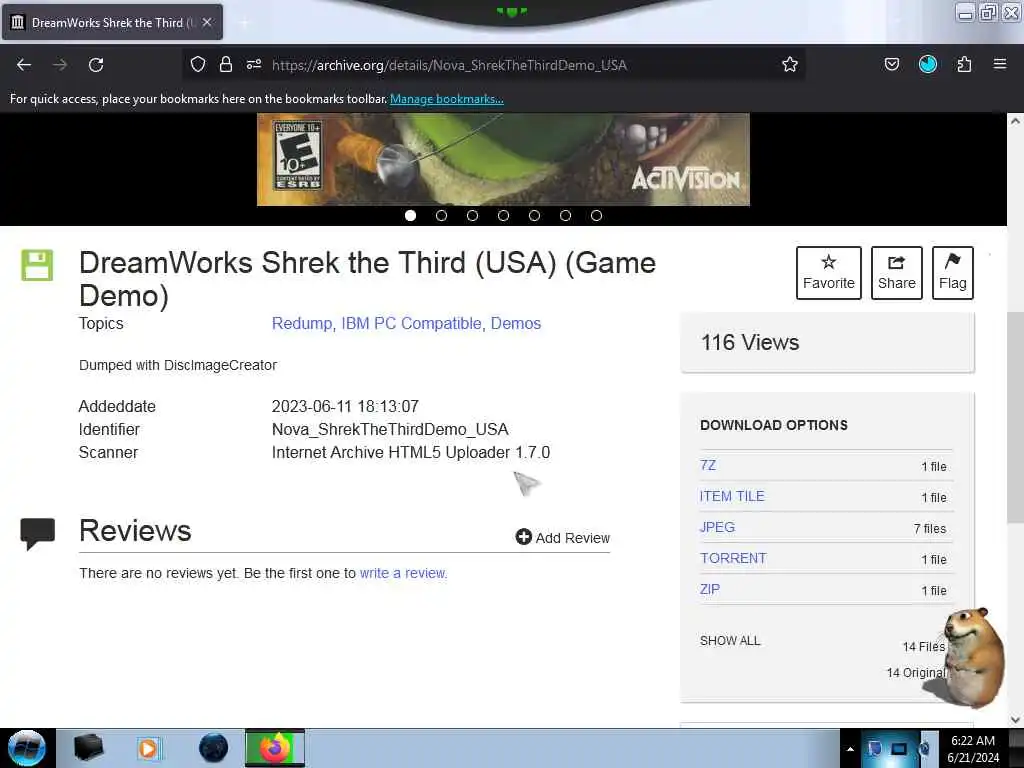Image resolution: width=1024 pixels, height=768 pixels.
Task: Go back to the previous page
Action: click(24, 65)
